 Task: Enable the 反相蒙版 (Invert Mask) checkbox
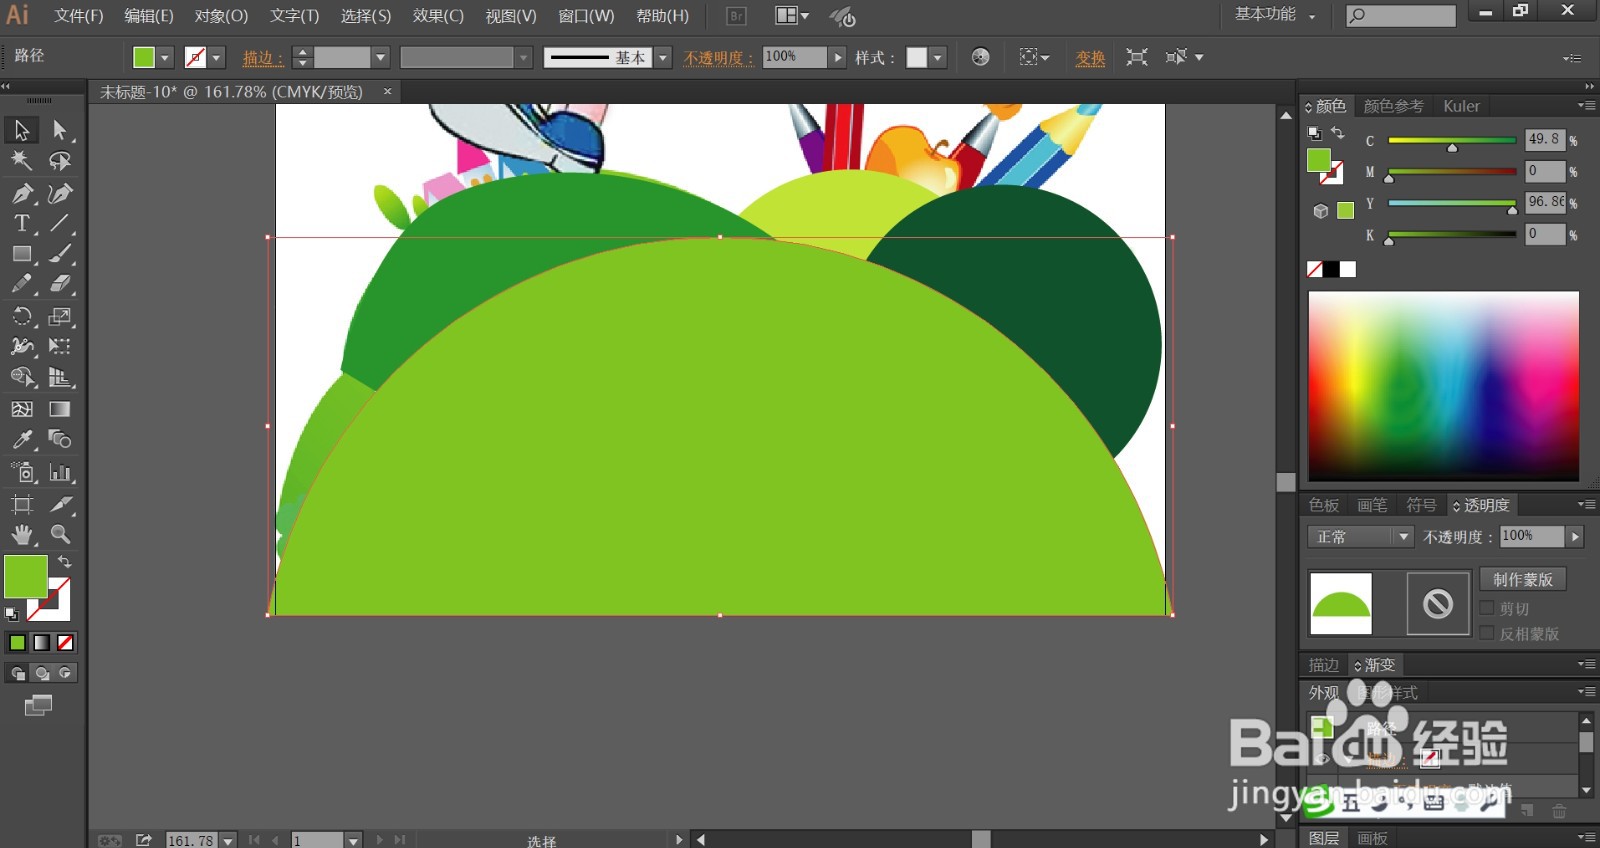(x=1487, y=633)
